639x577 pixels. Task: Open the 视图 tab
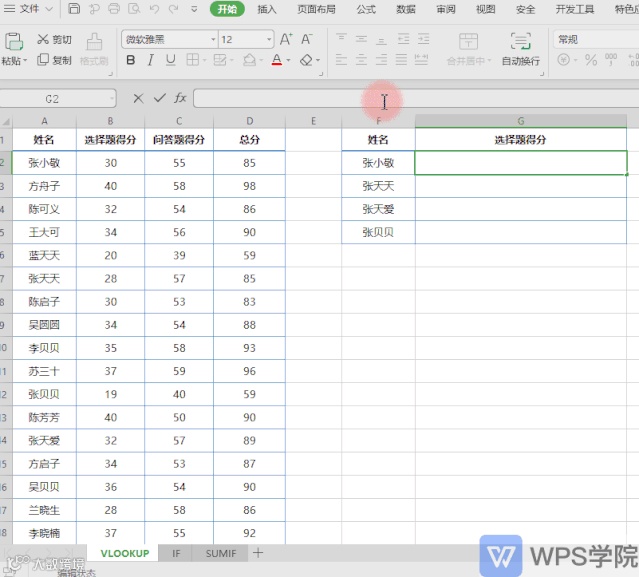tap(485, 9)
